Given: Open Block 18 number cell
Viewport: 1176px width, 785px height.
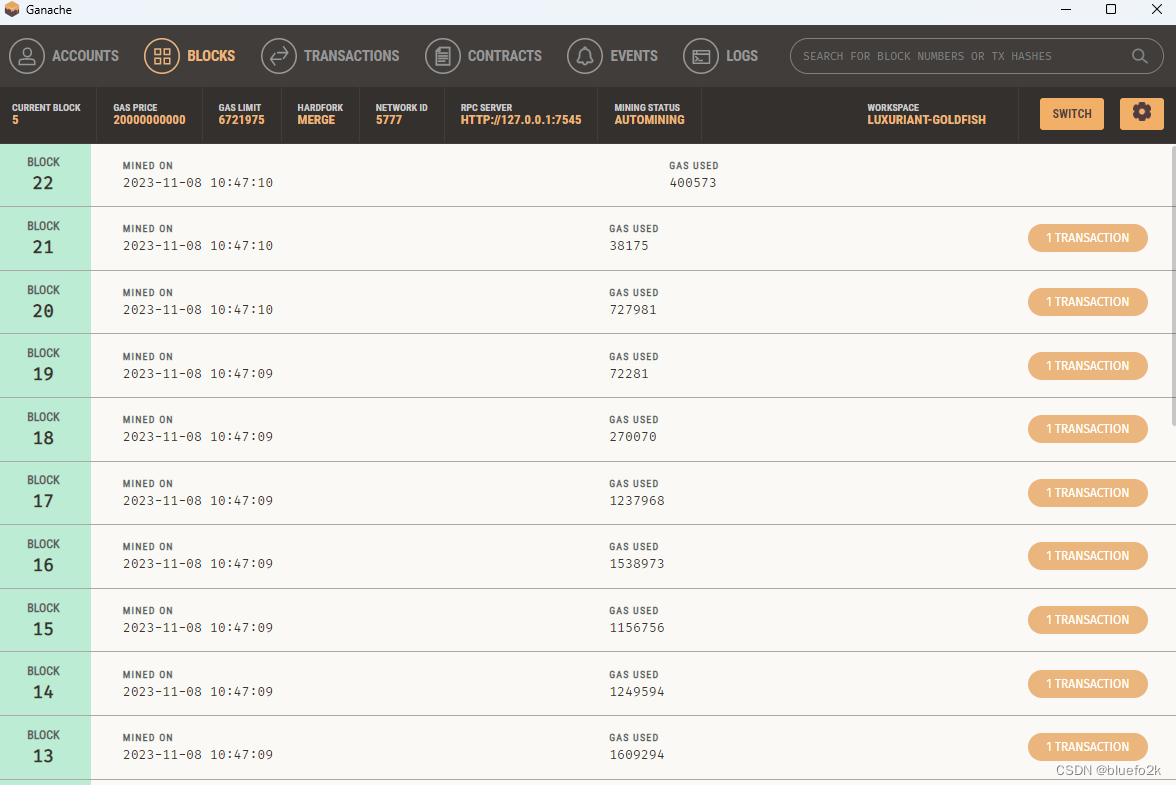Looking at the screenshot, I should pos(45,429).
